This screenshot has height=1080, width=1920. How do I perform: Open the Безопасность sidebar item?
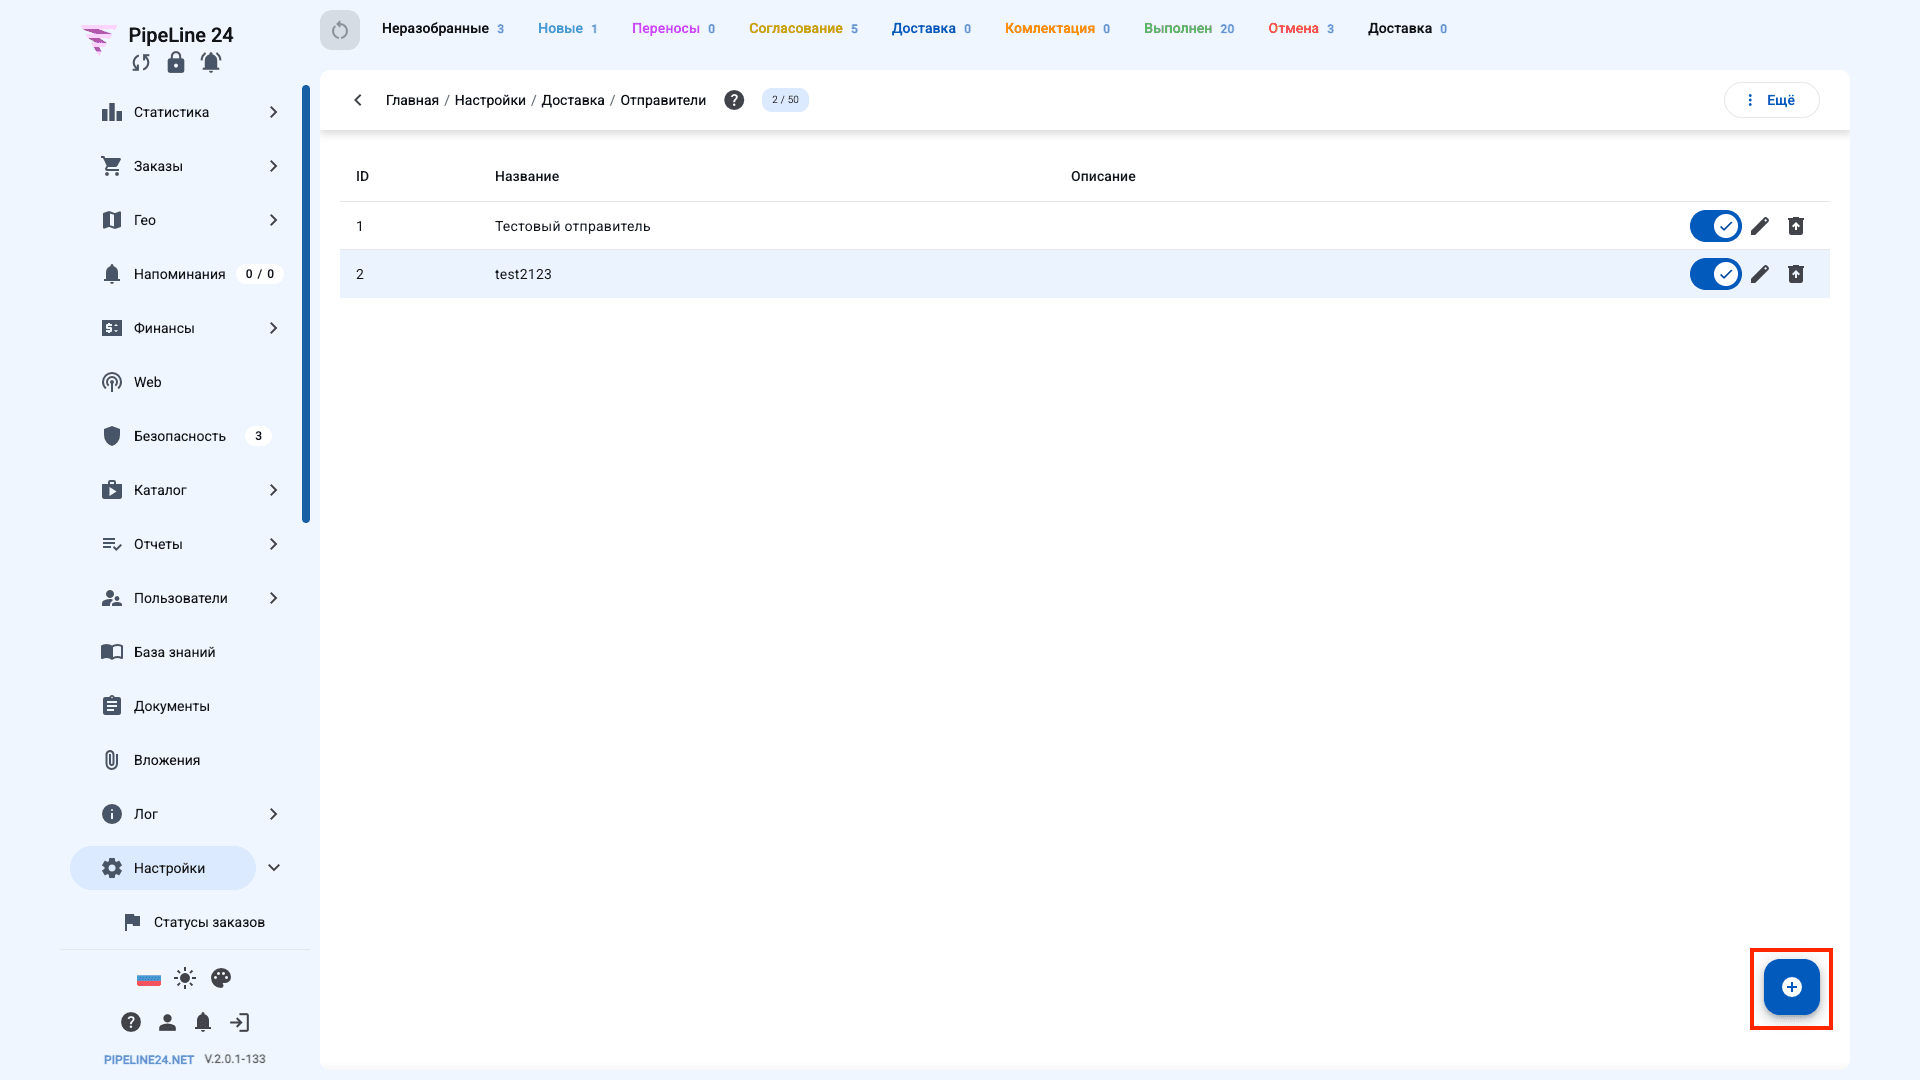click(x=180, y=436)
